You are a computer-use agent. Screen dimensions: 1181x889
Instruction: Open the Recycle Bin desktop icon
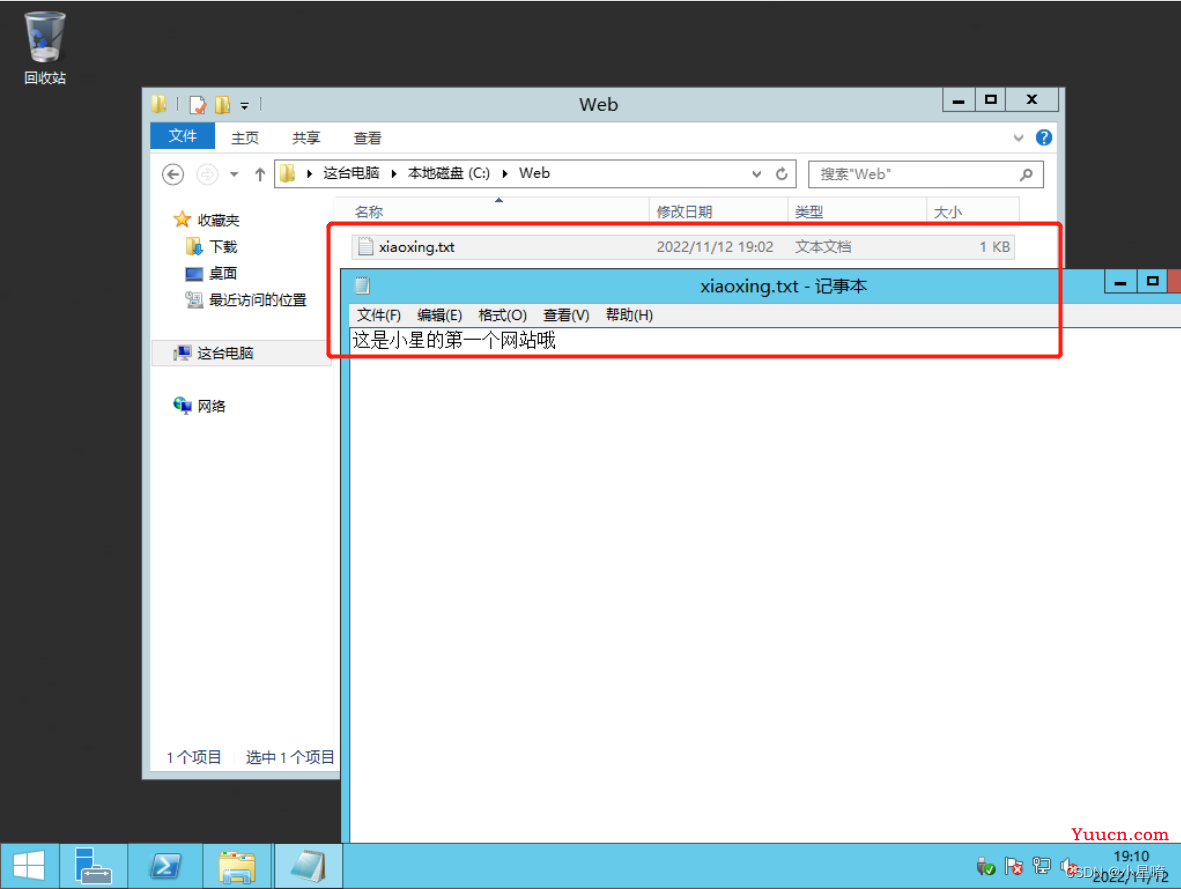click(44, 47)
